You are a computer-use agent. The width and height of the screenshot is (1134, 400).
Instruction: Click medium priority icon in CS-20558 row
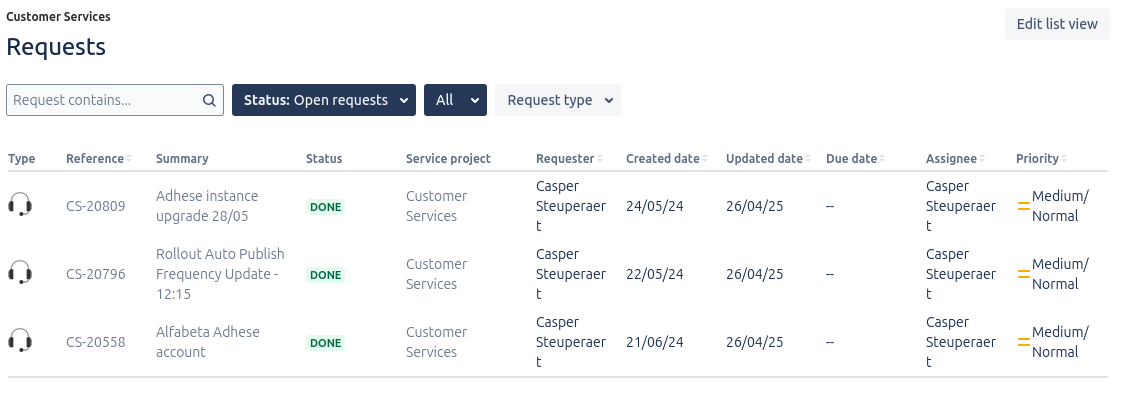coord(1023,342)
